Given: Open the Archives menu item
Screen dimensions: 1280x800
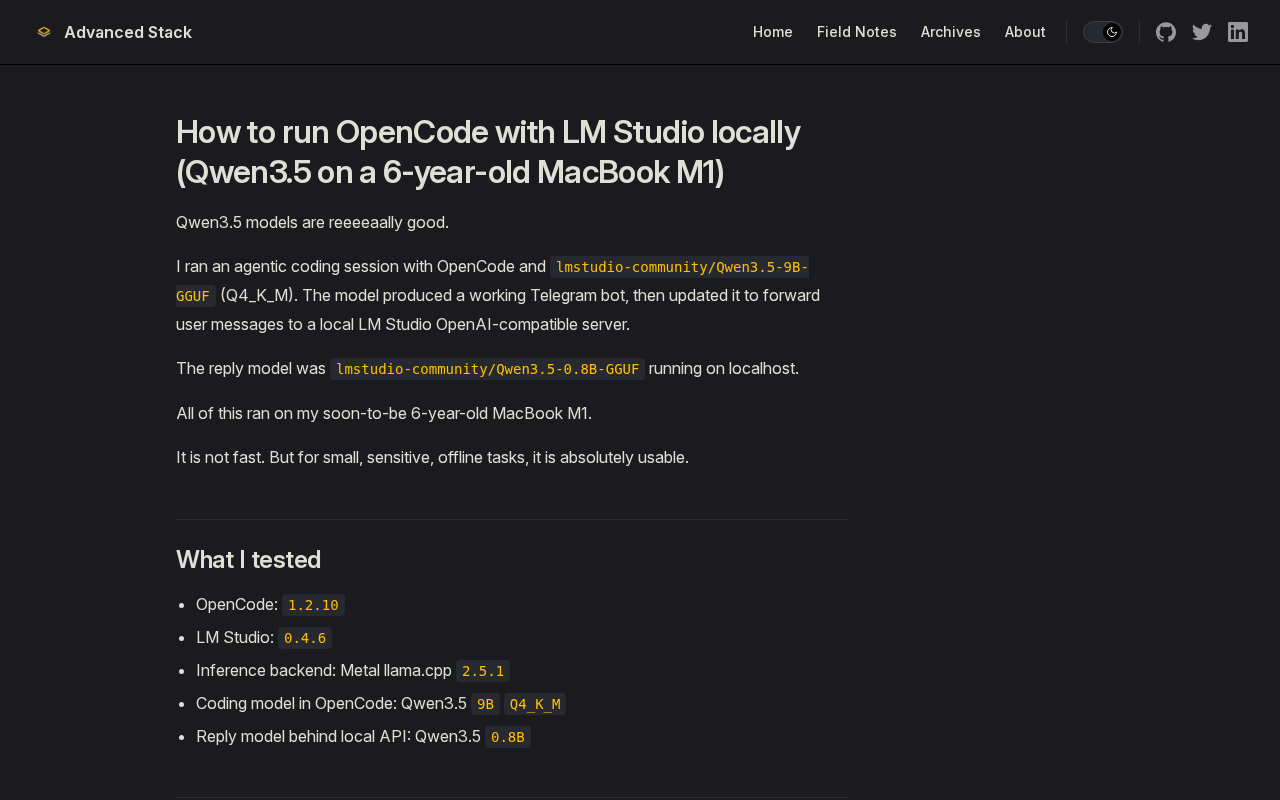Looking at the screenshot, I should click(x=950, y=31).
